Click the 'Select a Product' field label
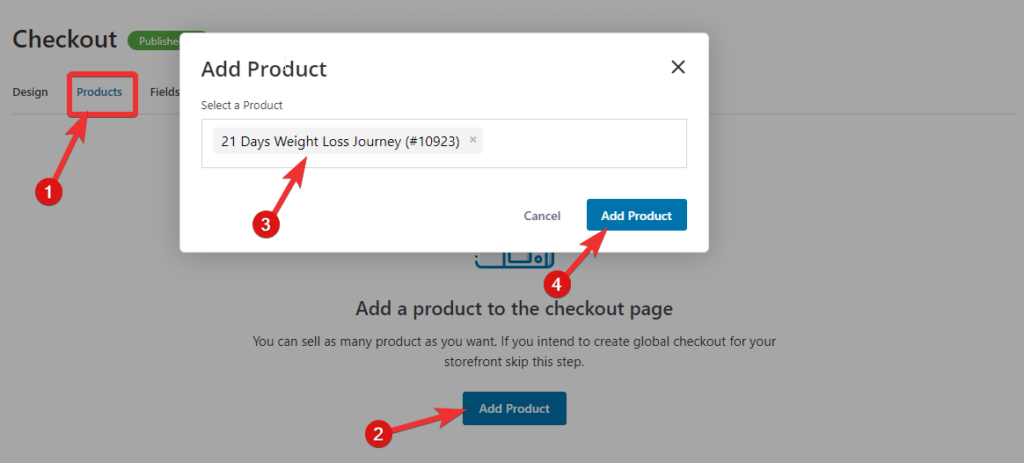 tap(242, 105)
